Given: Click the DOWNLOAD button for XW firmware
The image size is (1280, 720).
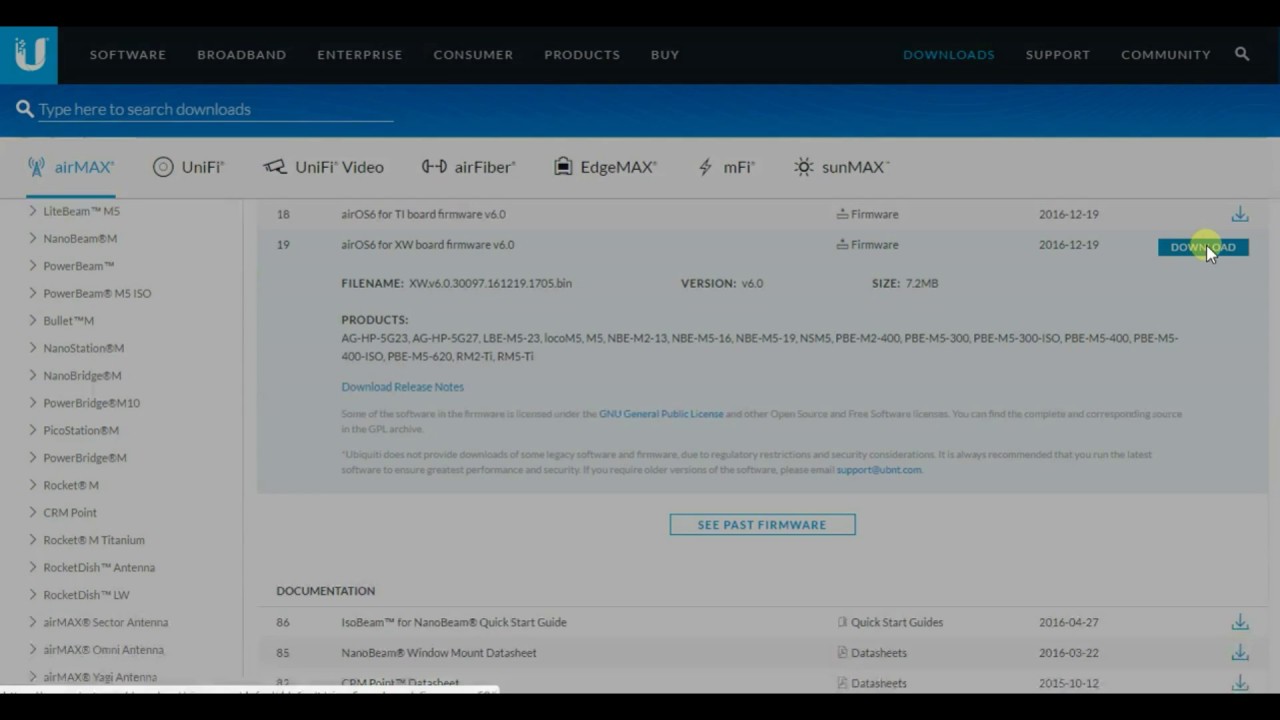Looking at the screenshot, I should (1203, 247).
